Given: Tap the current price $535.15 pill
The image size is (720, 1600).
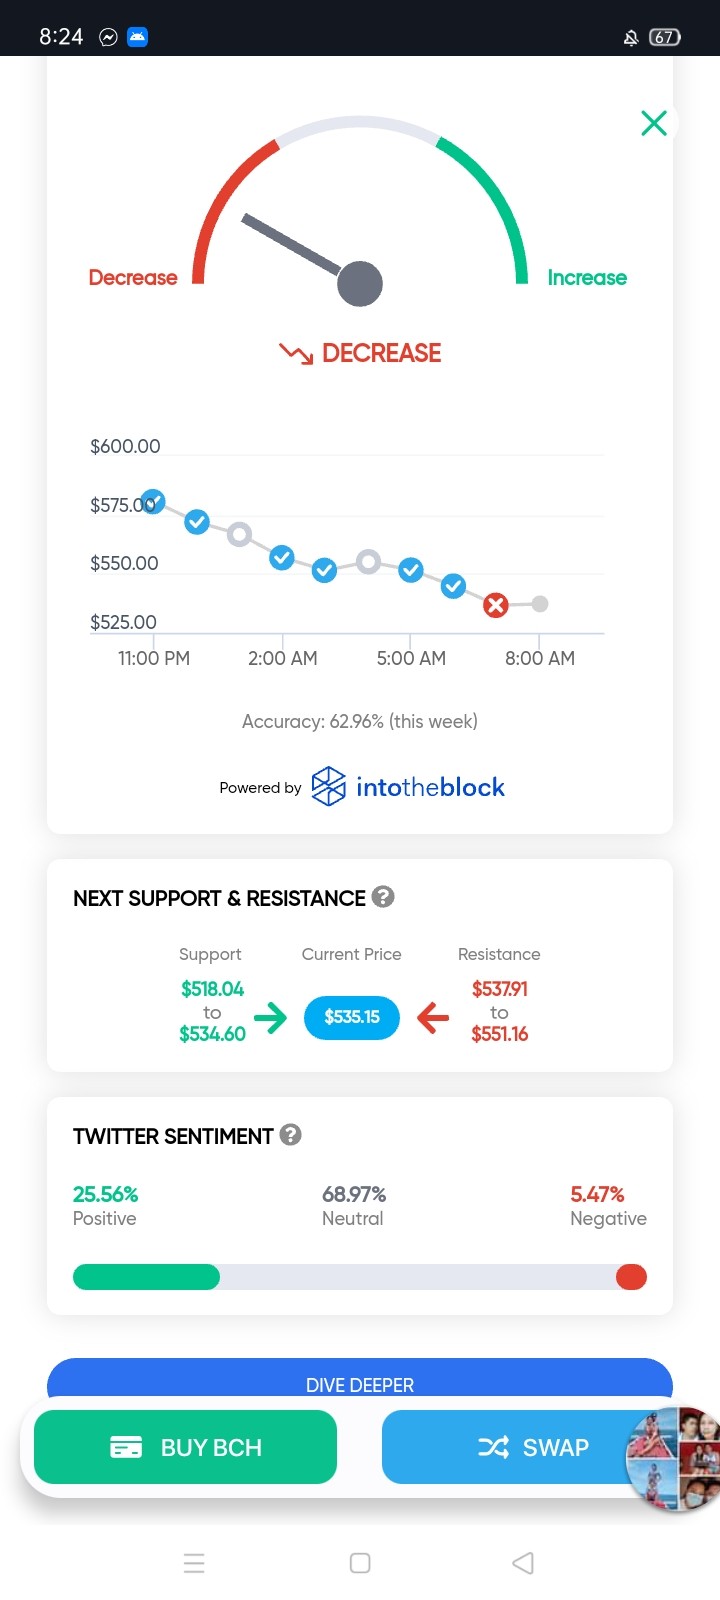Looking at the screenshot, I should [352, 1017].
